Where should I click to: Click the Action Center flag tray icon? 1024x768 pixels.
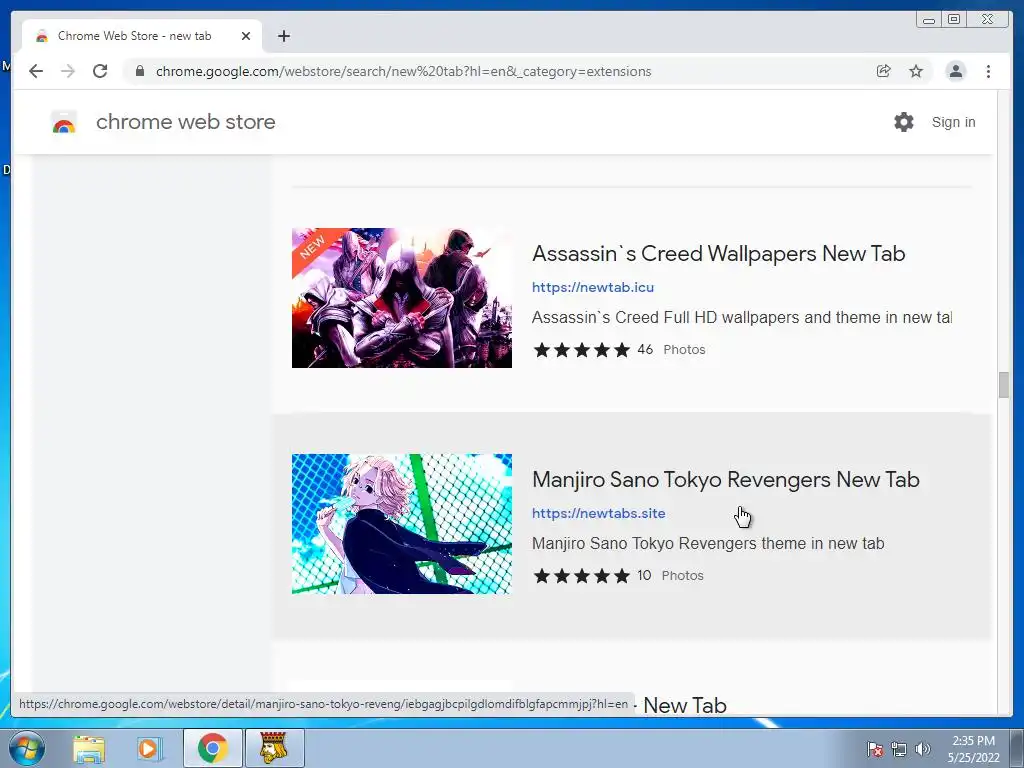[875, 749]
